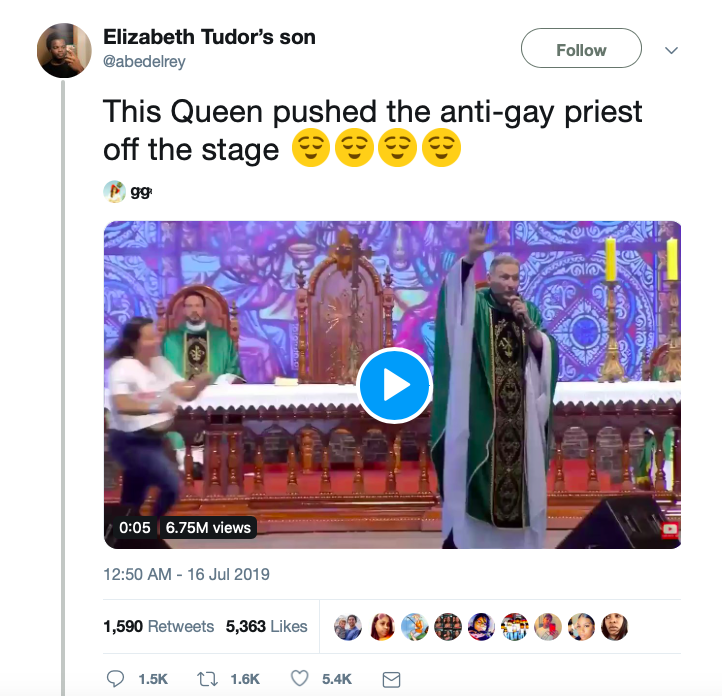Screen dimensions: 722x696
Task: Click the envelope direct message icon
Action: pos(391,679)
